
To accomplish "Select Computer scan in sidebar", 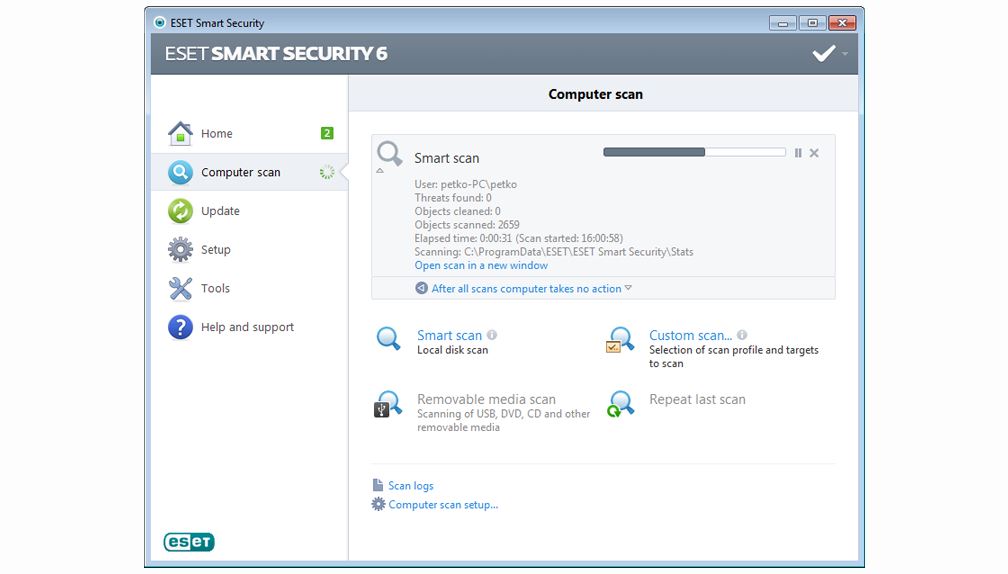I will point(249,172).
